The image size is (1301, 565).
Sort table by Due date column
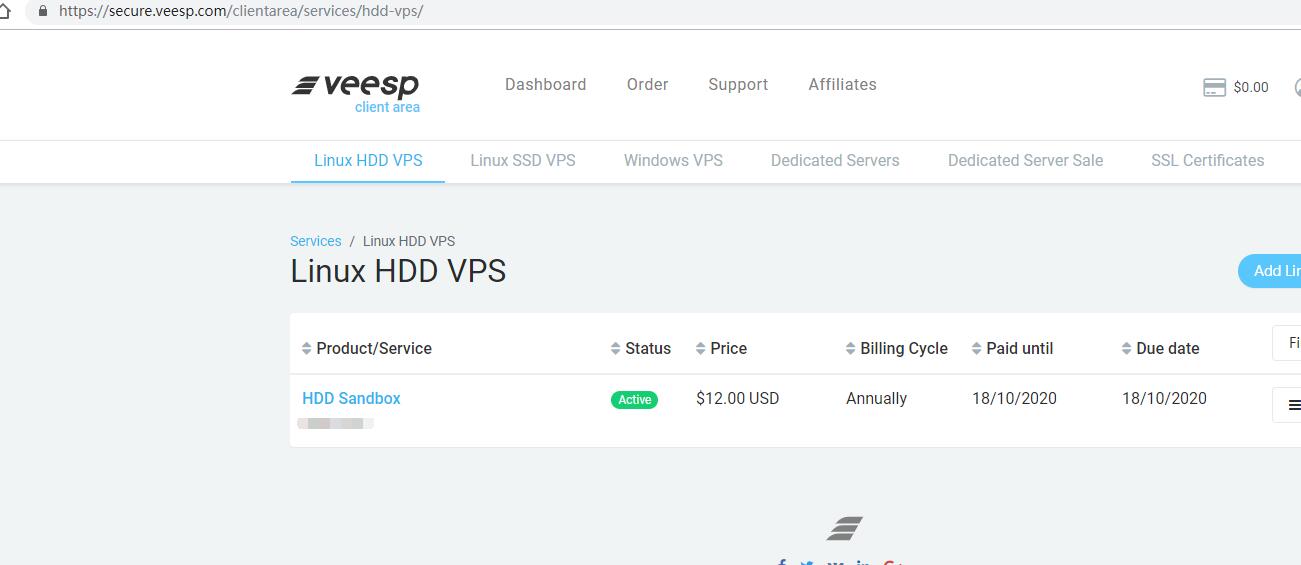point(1161,349)
